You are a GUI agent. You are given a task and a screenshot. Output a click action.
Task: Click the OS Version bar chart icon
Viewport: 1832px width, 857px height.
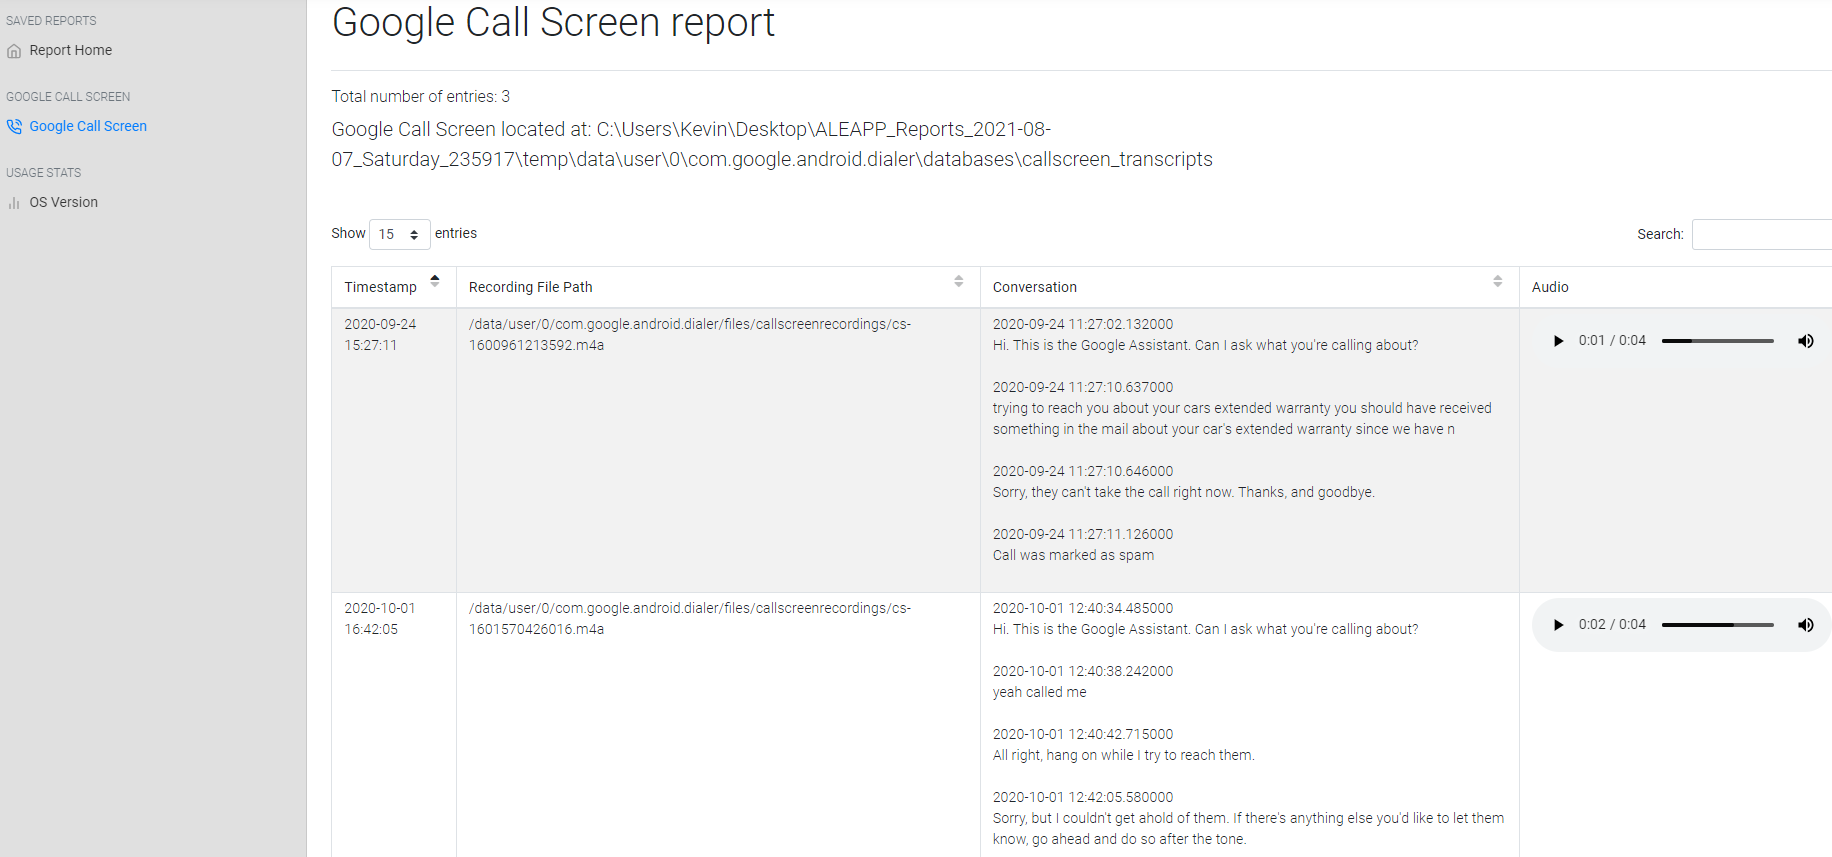[x=14, y=203]
